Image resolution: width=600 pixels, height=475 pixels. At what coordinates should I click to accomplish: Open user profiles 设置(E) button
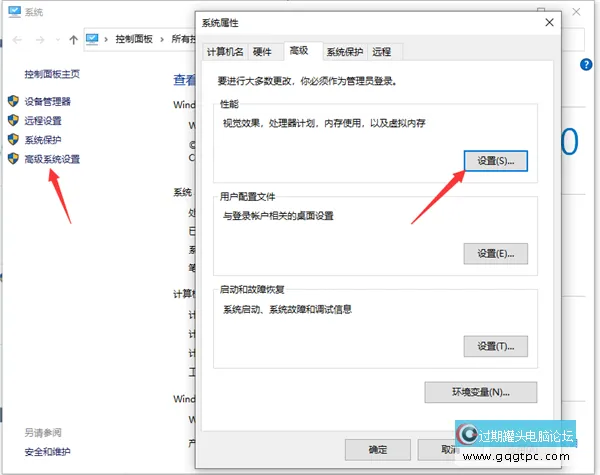pyautogui.click(x=496, y=253)
